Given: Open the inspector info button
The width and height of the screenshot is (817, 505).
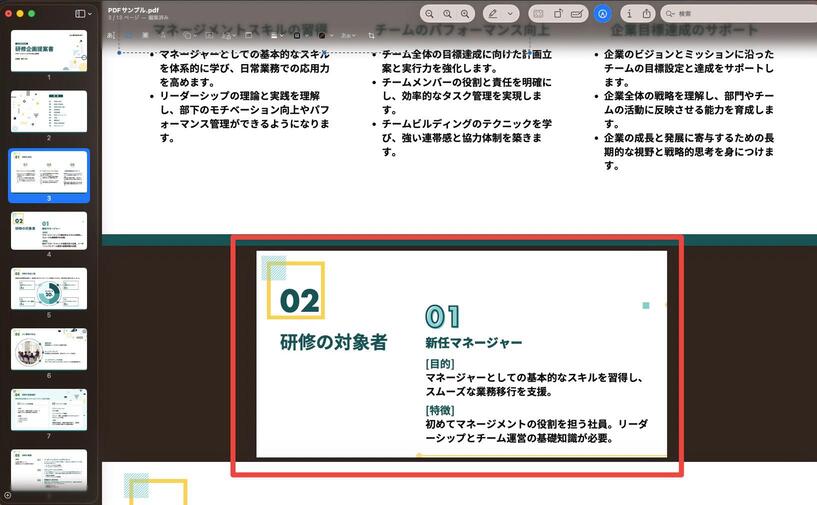Looking at the screenshot, I should click(629, 14).
